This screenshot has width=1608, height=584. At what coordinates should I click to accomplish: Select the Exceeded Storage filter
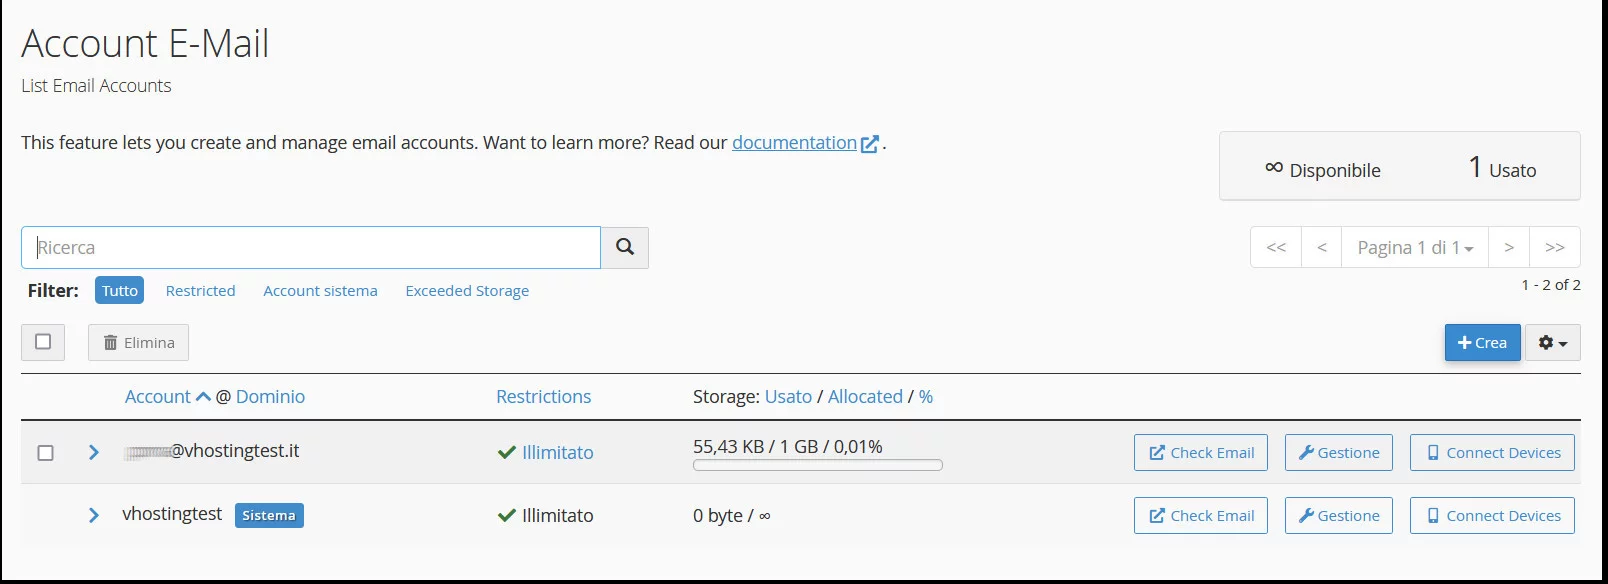(467, 290)
